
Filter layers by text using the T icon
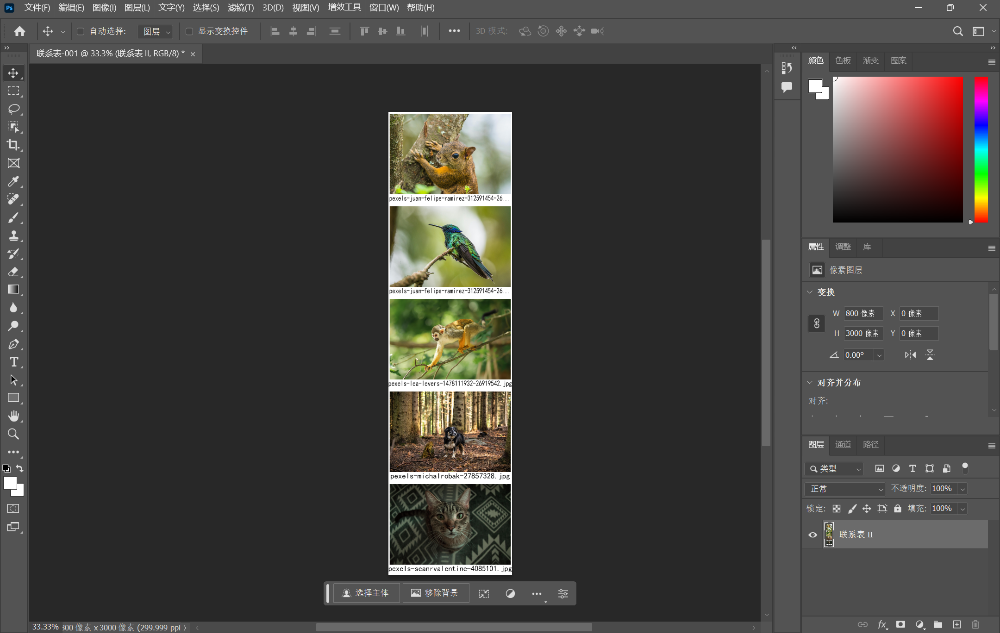tap(911, 467)
